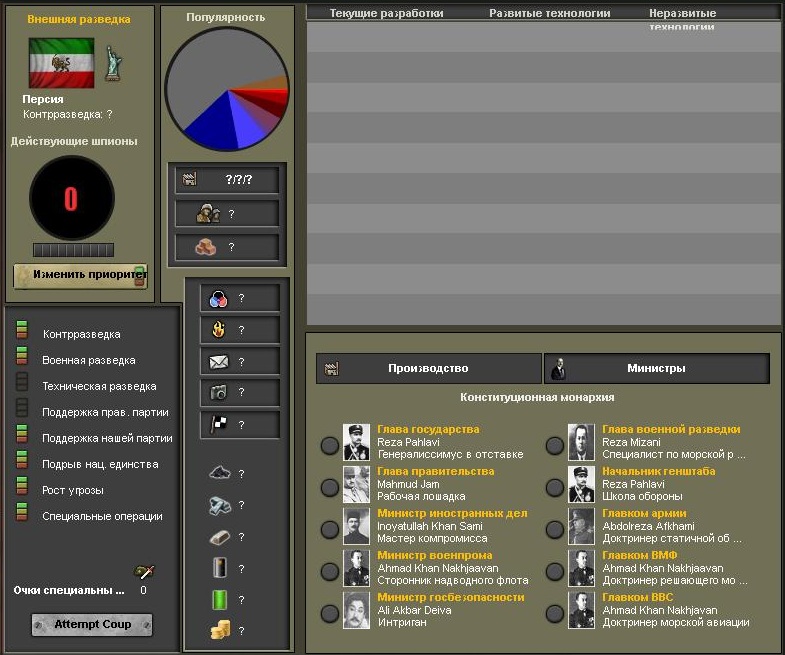
Task: Click the camera icon in the info column
Action: tap(218, 393)
